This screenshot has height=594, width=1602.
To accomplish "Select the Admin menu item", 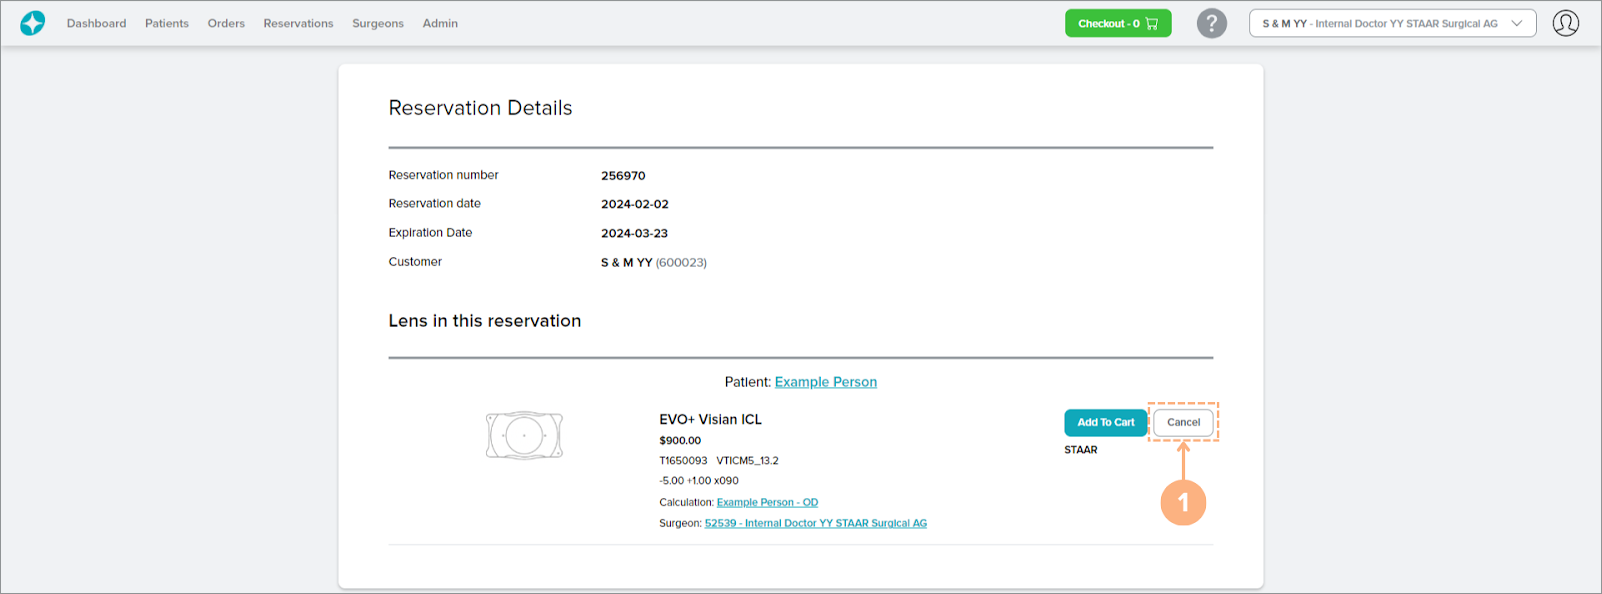I will click(440, 23).
